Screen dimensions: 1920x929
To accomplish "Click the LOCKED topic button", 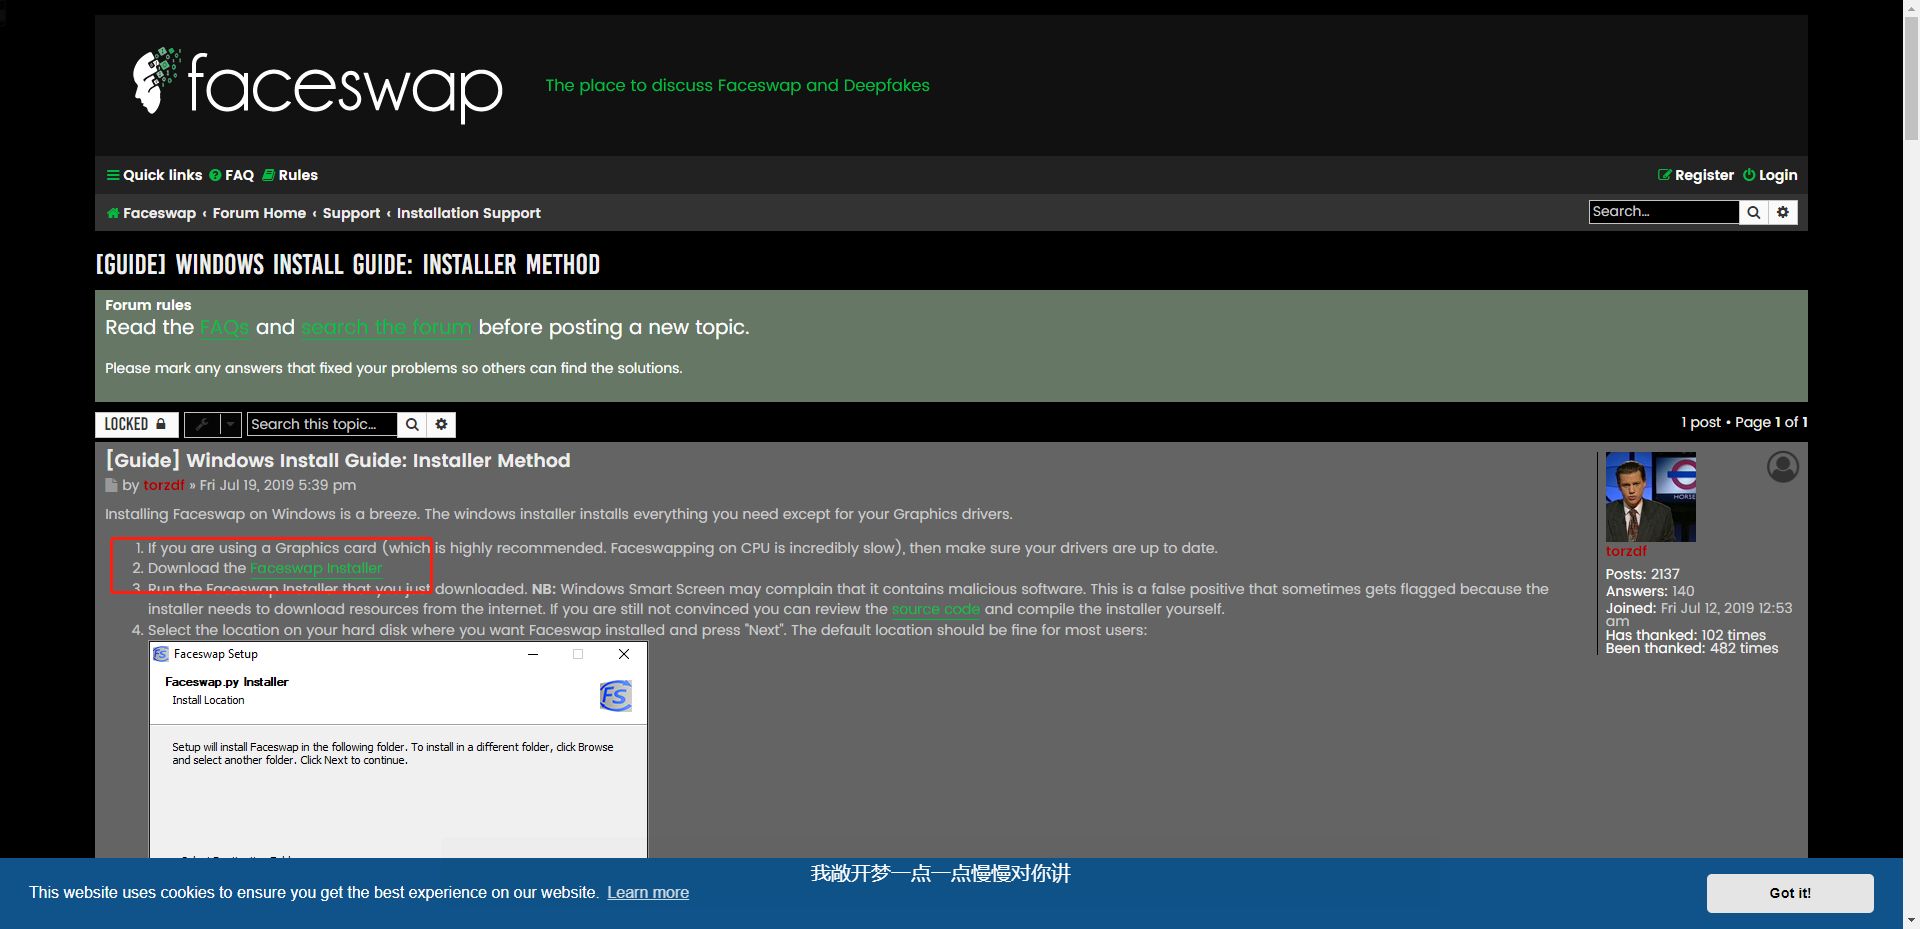I will coord(136,425).
